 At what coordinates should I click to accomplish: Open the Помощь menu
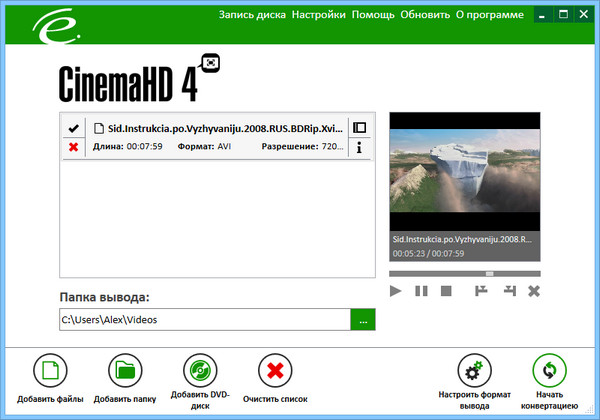(373, 15)
